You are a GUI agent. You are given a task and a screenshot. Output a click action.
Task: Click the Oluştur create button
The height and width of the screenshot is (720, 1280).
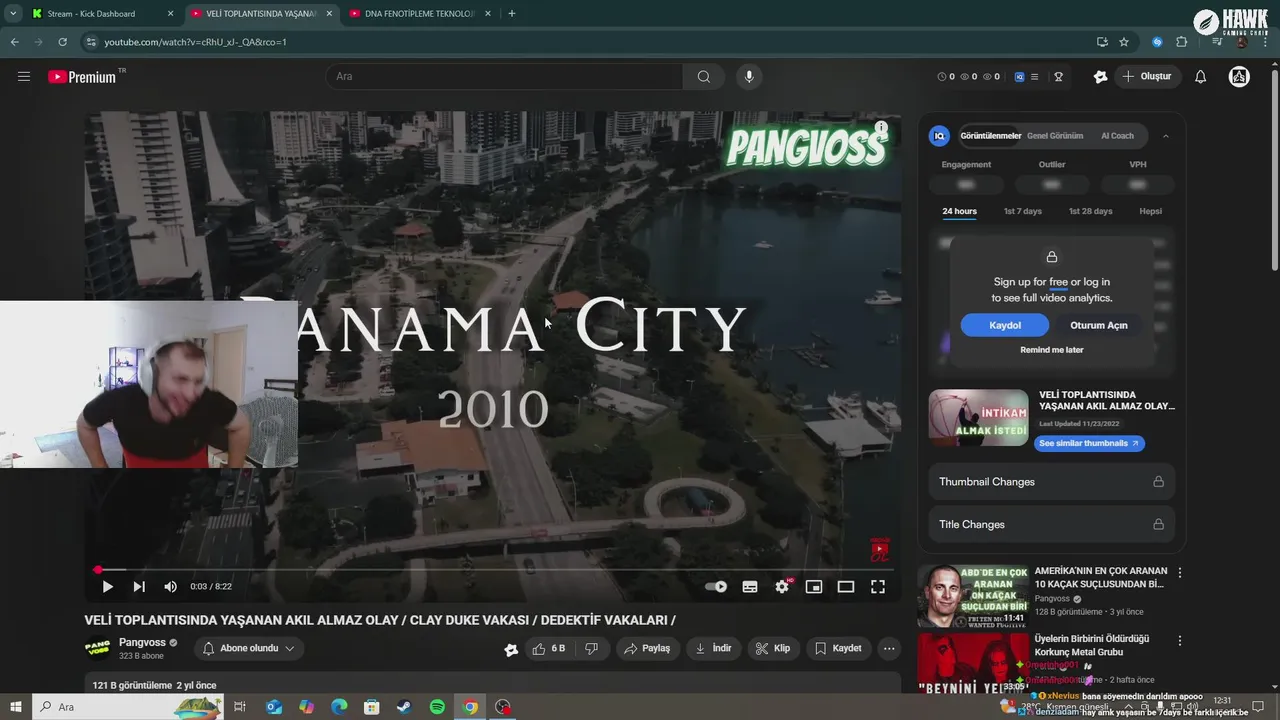pos(1147,77)
